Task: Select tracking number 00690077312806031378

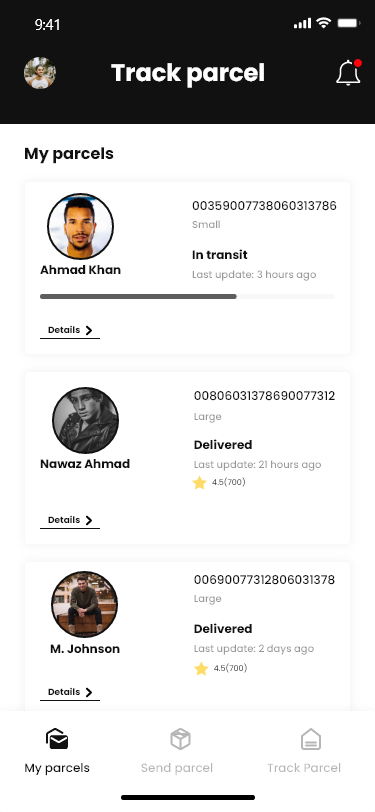Action: pos(264,579)
